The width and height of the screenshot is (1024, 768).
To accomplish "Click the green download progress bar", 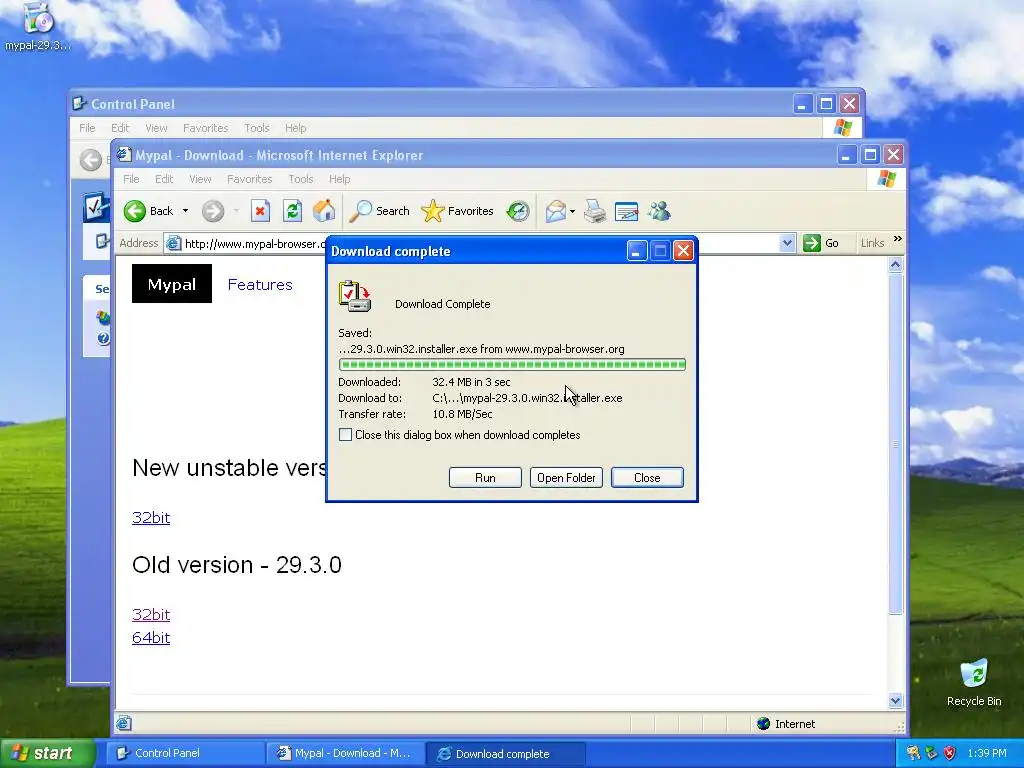I will [512, 364].
